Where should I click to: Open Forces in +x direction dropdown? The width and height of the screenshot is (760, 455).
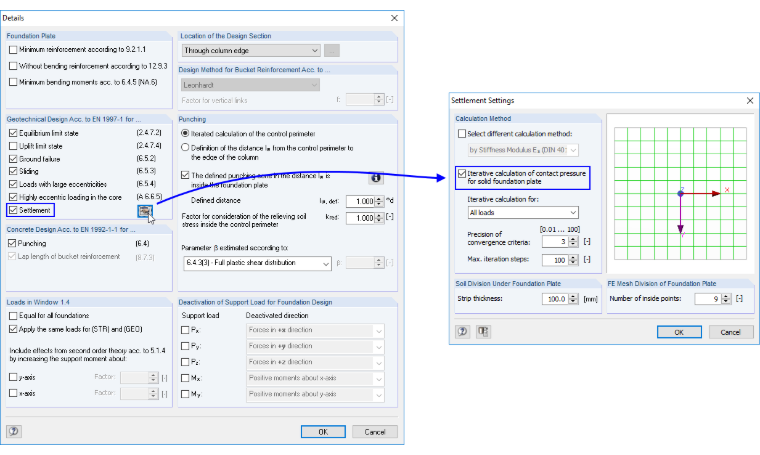tap(315, 330)
